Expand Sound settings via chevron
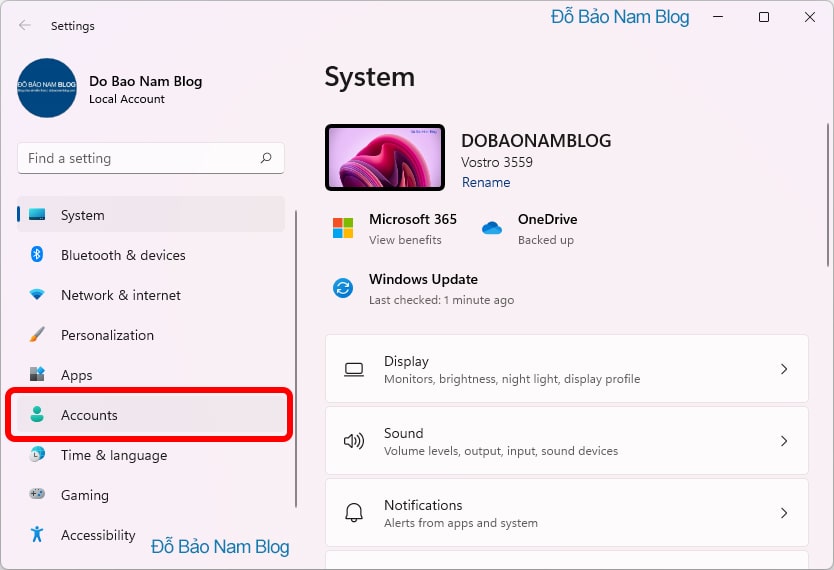This screenshot has width=834, height=570. pos(783,441)
